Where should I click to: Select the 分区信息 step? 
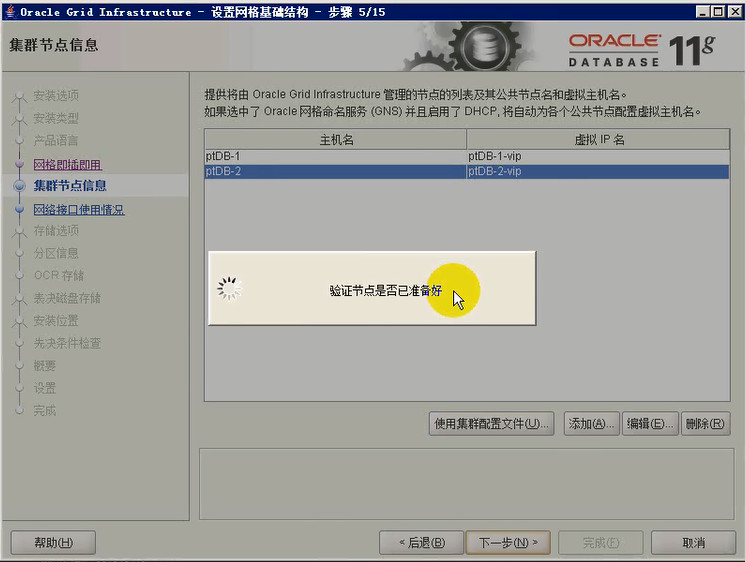pyautogui.click(x=56, y=253)
